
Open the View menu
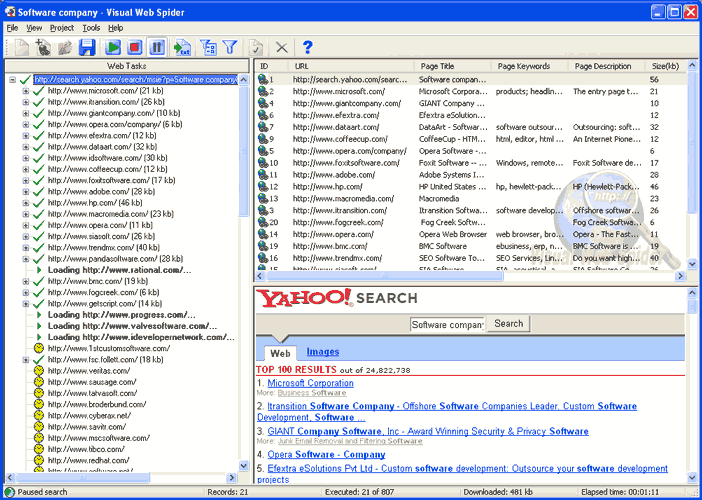click(x=34, y=28)
